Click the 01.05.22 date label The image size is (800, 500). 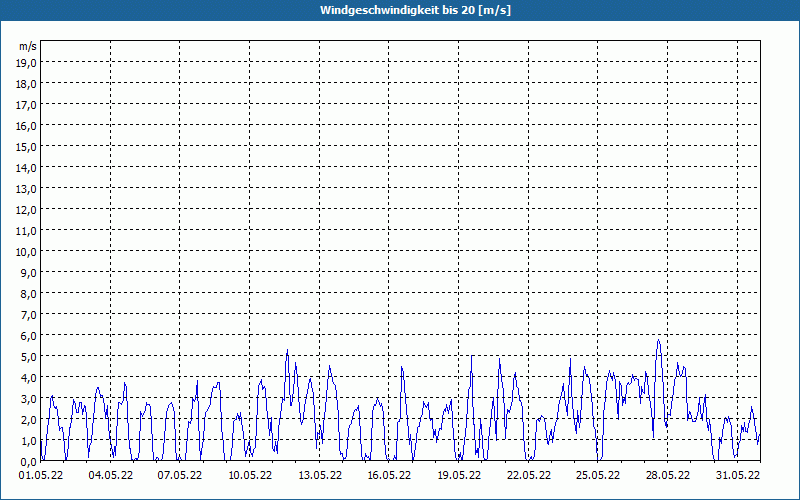point(41,475)
